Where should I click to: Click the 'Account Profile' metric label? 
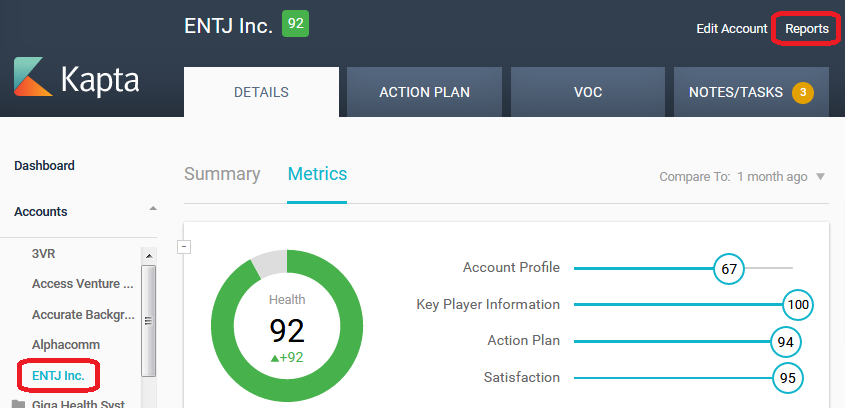tap(511, 267)
